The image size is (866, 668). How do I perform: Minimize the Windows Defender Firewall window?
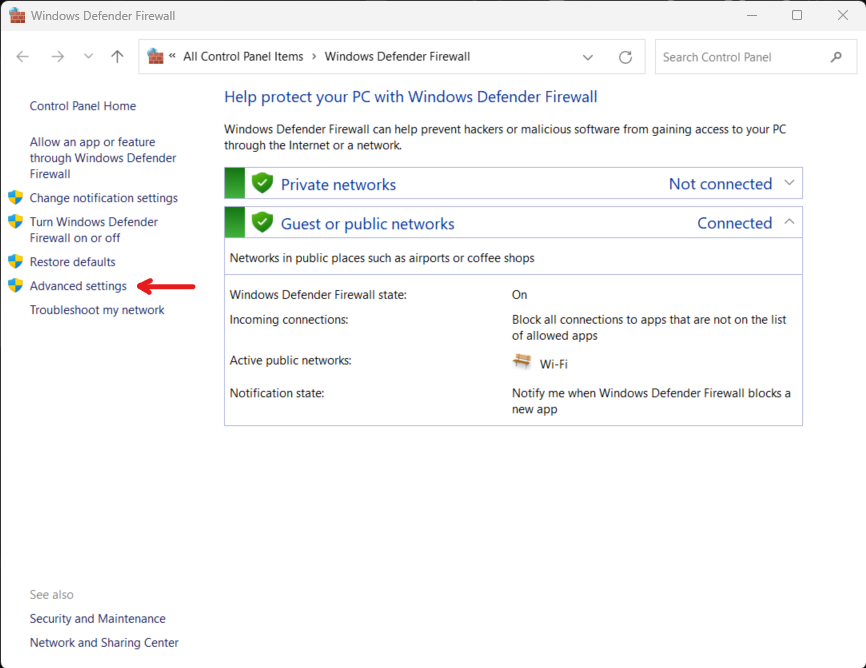752,15
